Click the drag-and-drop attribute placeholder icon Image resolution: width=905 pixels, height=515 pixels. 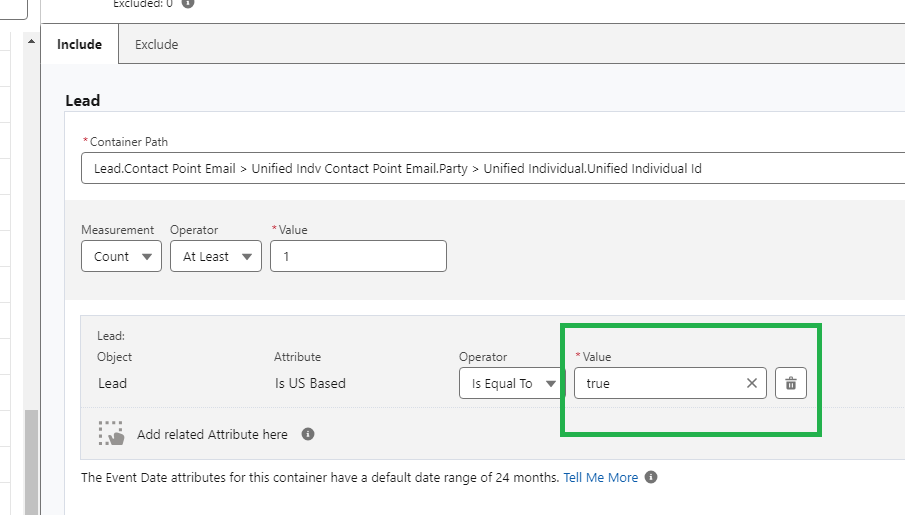click(111, 433)
